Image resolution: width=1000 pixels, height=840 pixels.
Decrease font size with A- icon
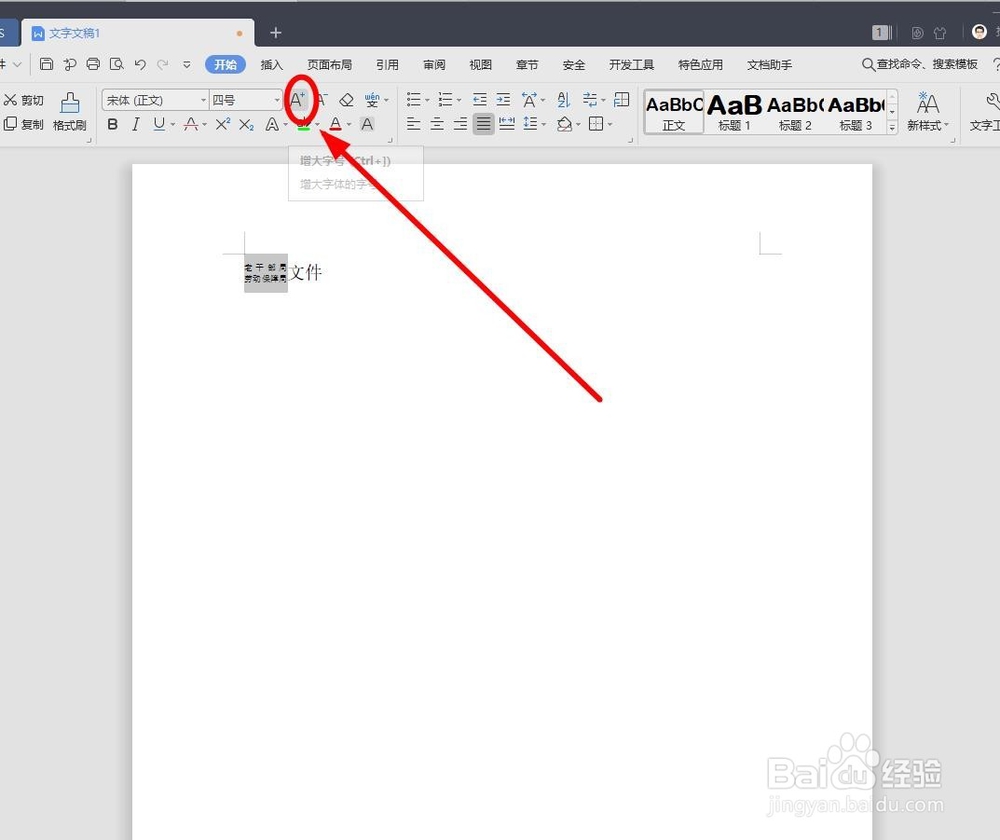(x=322, y=99)
